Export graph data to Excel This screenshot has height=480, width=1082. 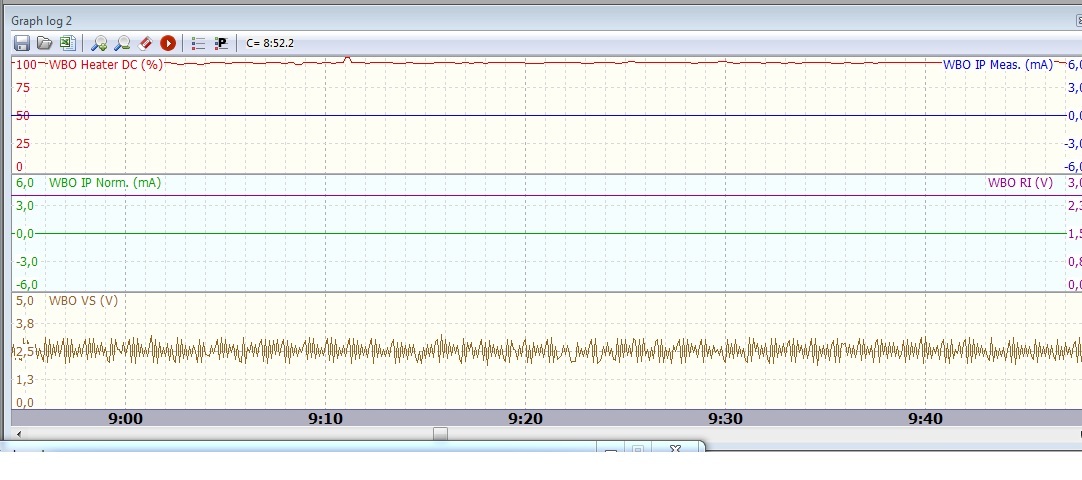[x=67, y=43]
